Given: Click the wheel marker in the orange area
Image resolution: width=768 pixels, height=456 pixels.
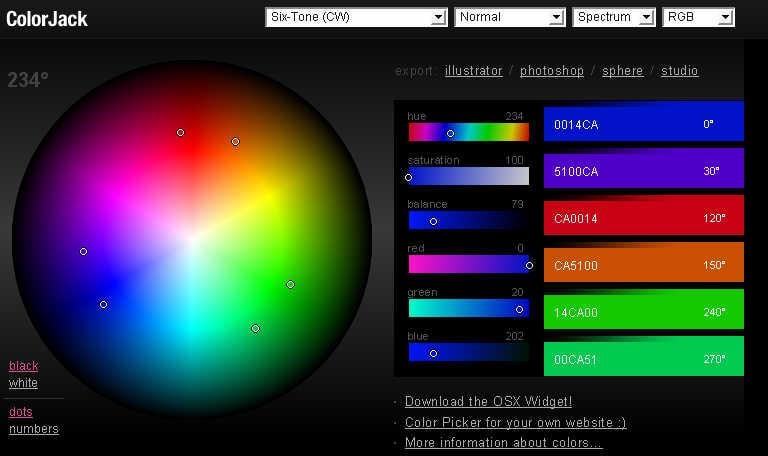Looking at the screenshot, I should (x=236, y=142).
